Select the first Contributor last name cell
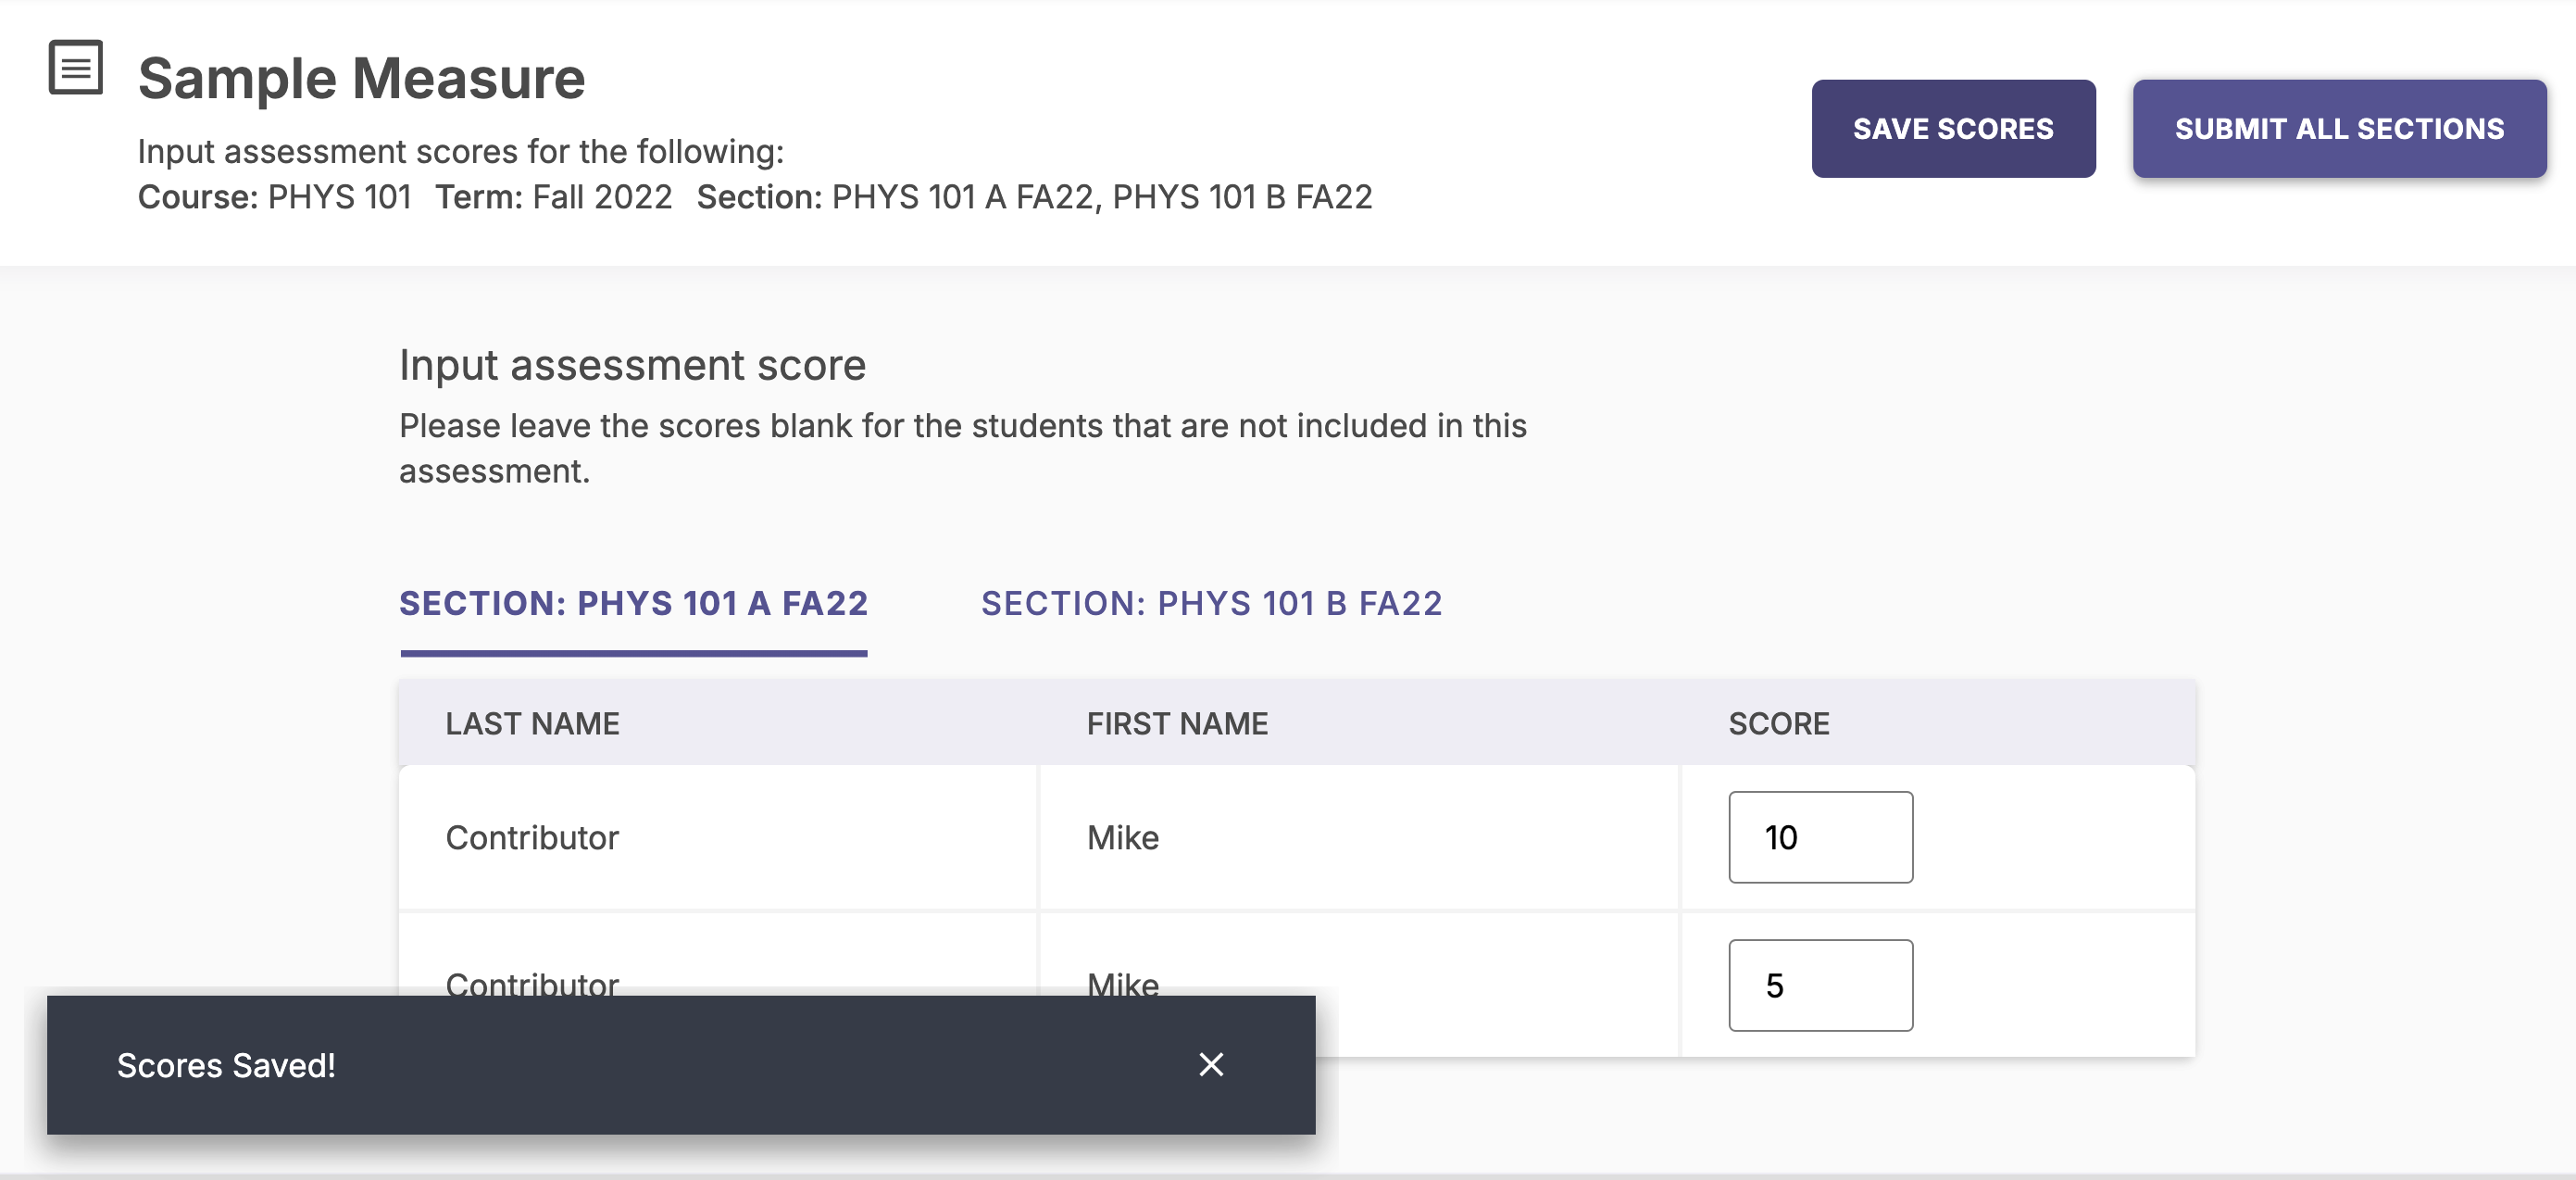2576x1180 pixels. pyautogui.click(x=532, y=837)
